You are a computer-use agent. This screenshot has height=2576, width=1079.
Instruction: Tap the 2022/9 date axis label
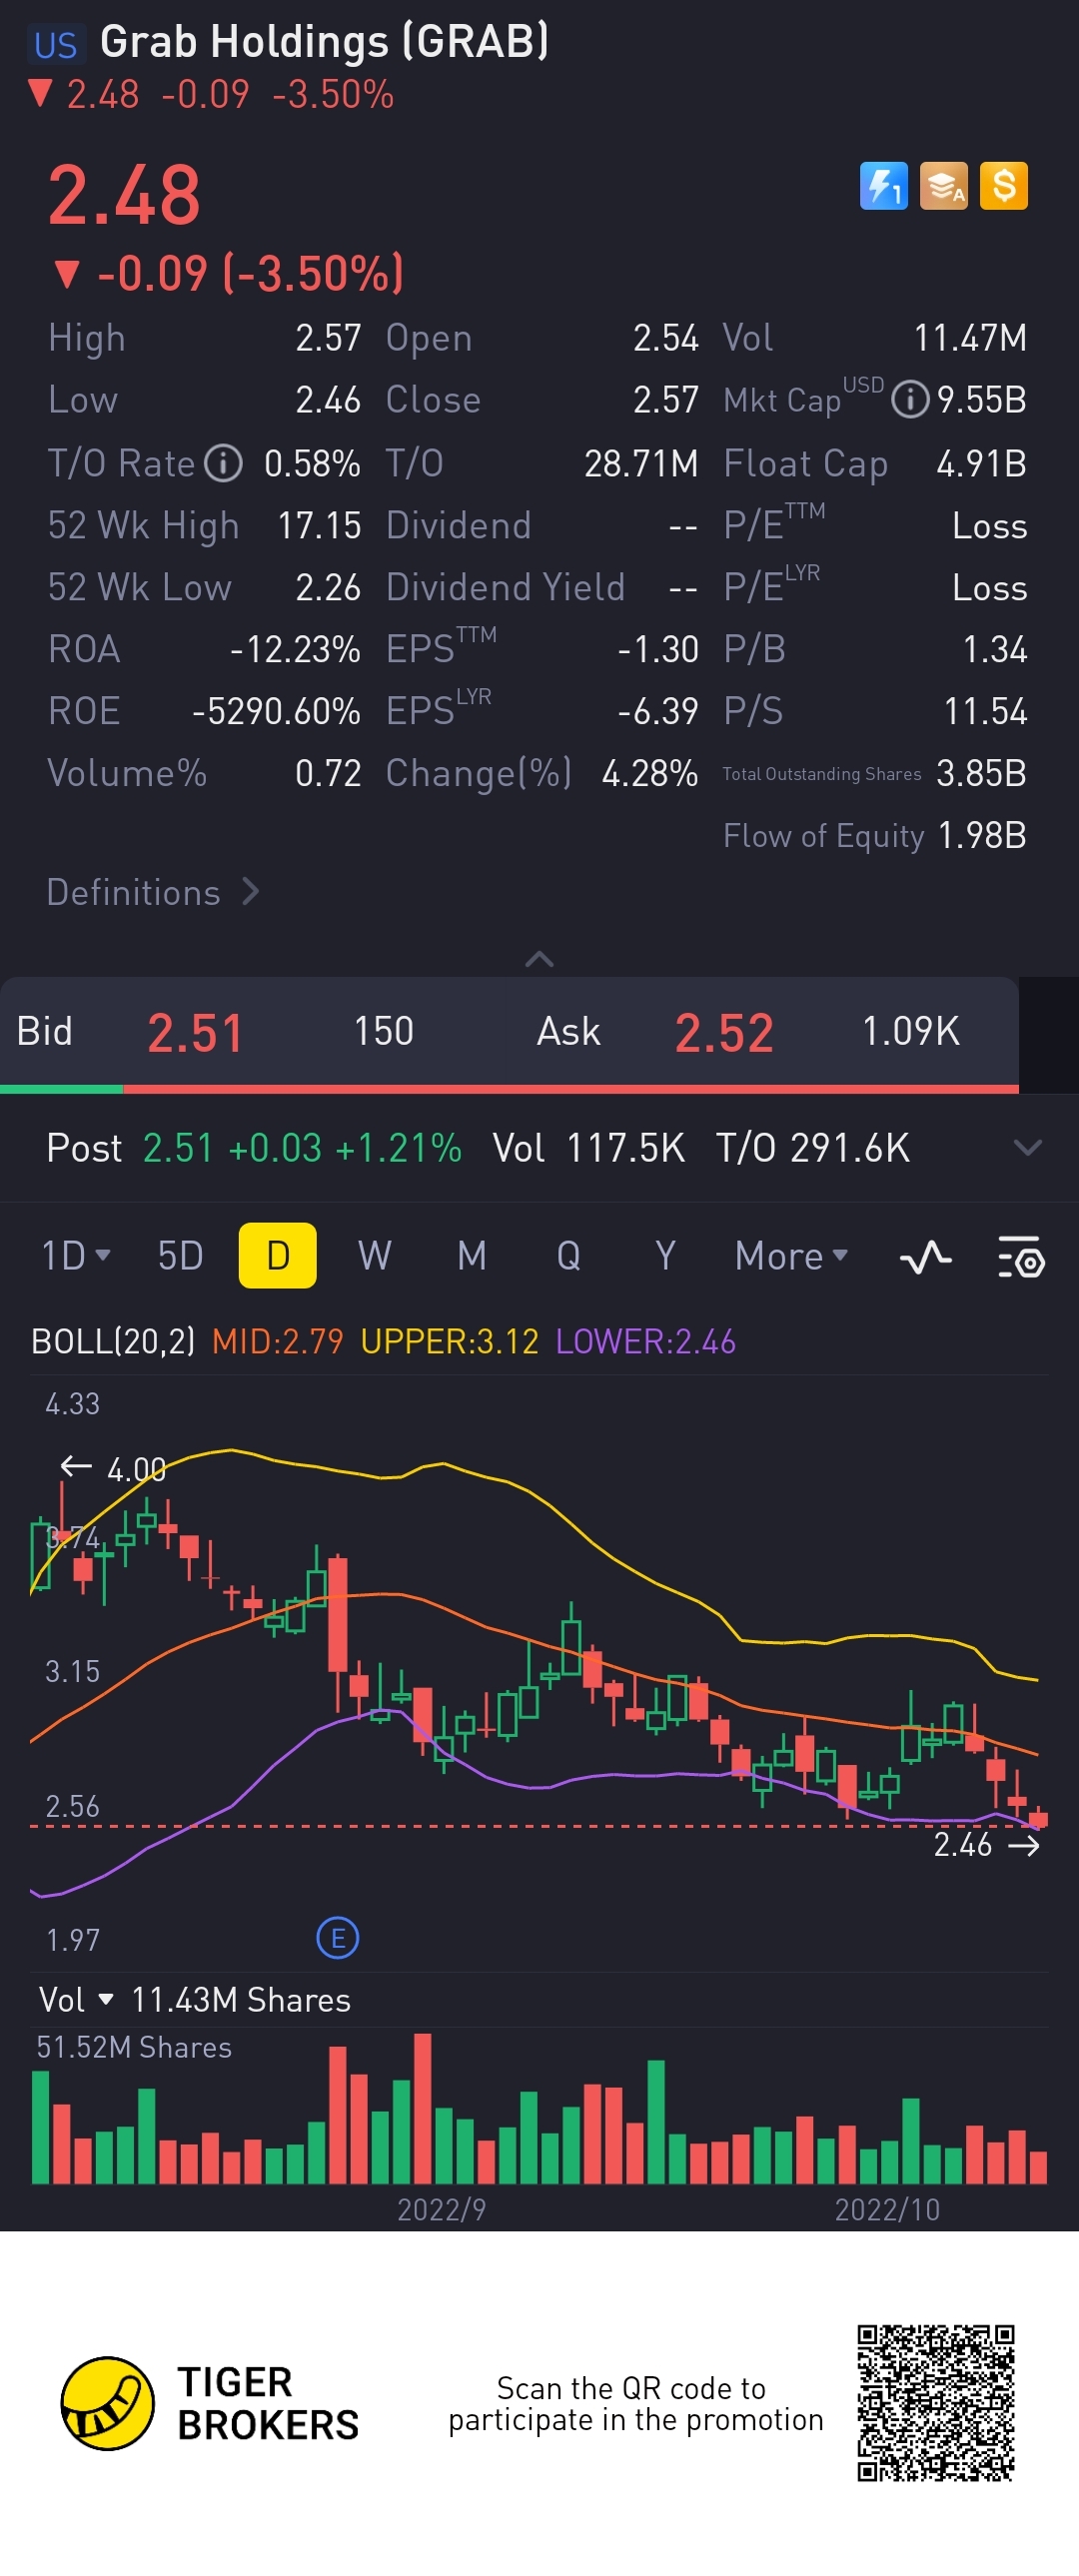coord(441,2209)
